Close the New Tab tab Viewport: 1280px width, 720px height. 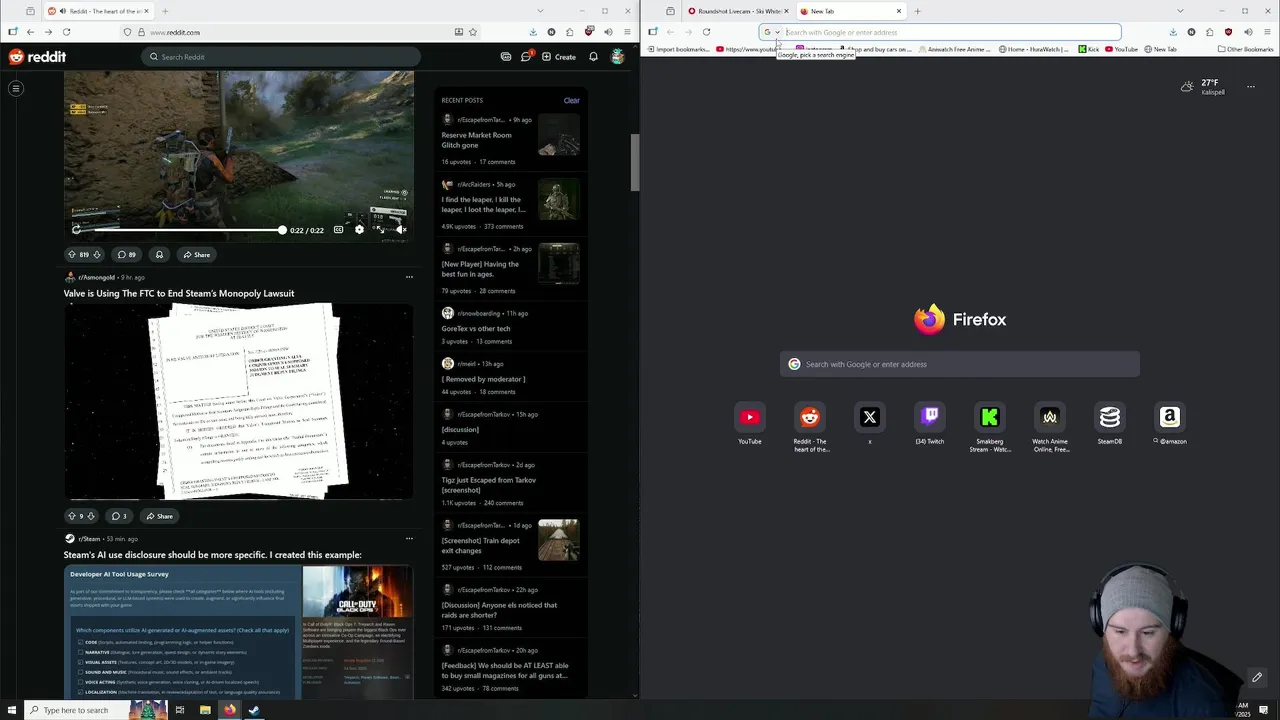point(899,11)
